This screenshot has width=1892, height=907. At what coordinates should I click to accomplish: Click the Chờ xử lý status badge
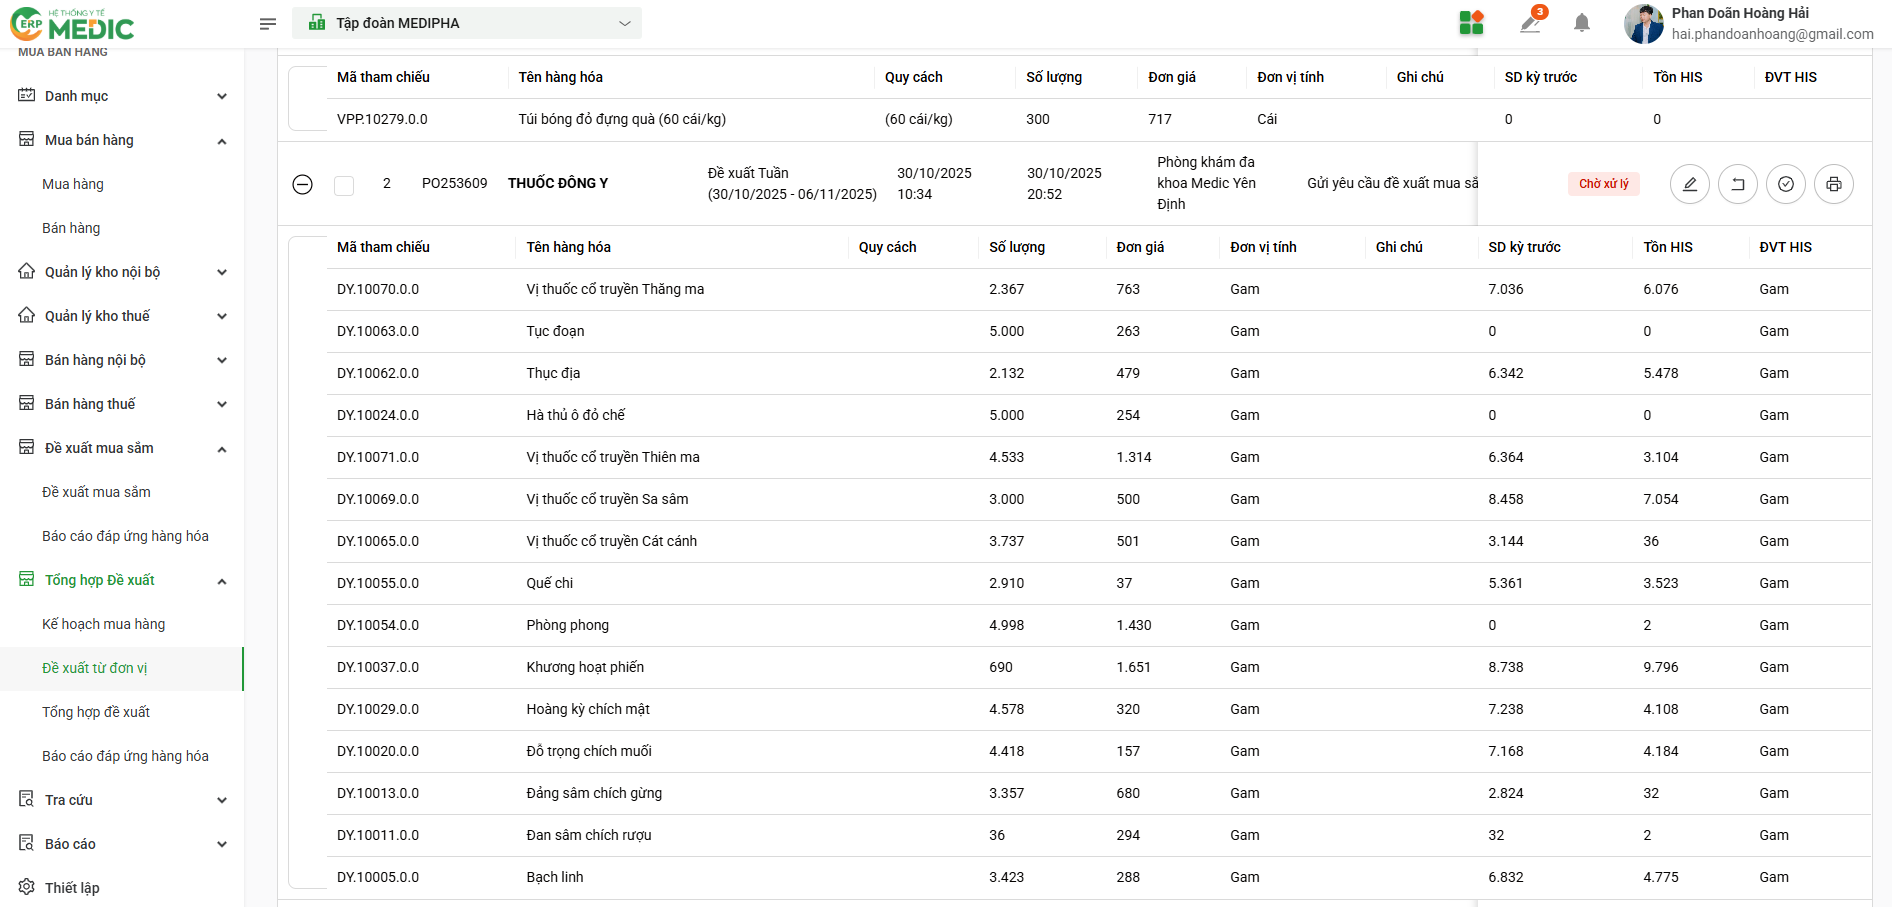[x=1603, y=184]
